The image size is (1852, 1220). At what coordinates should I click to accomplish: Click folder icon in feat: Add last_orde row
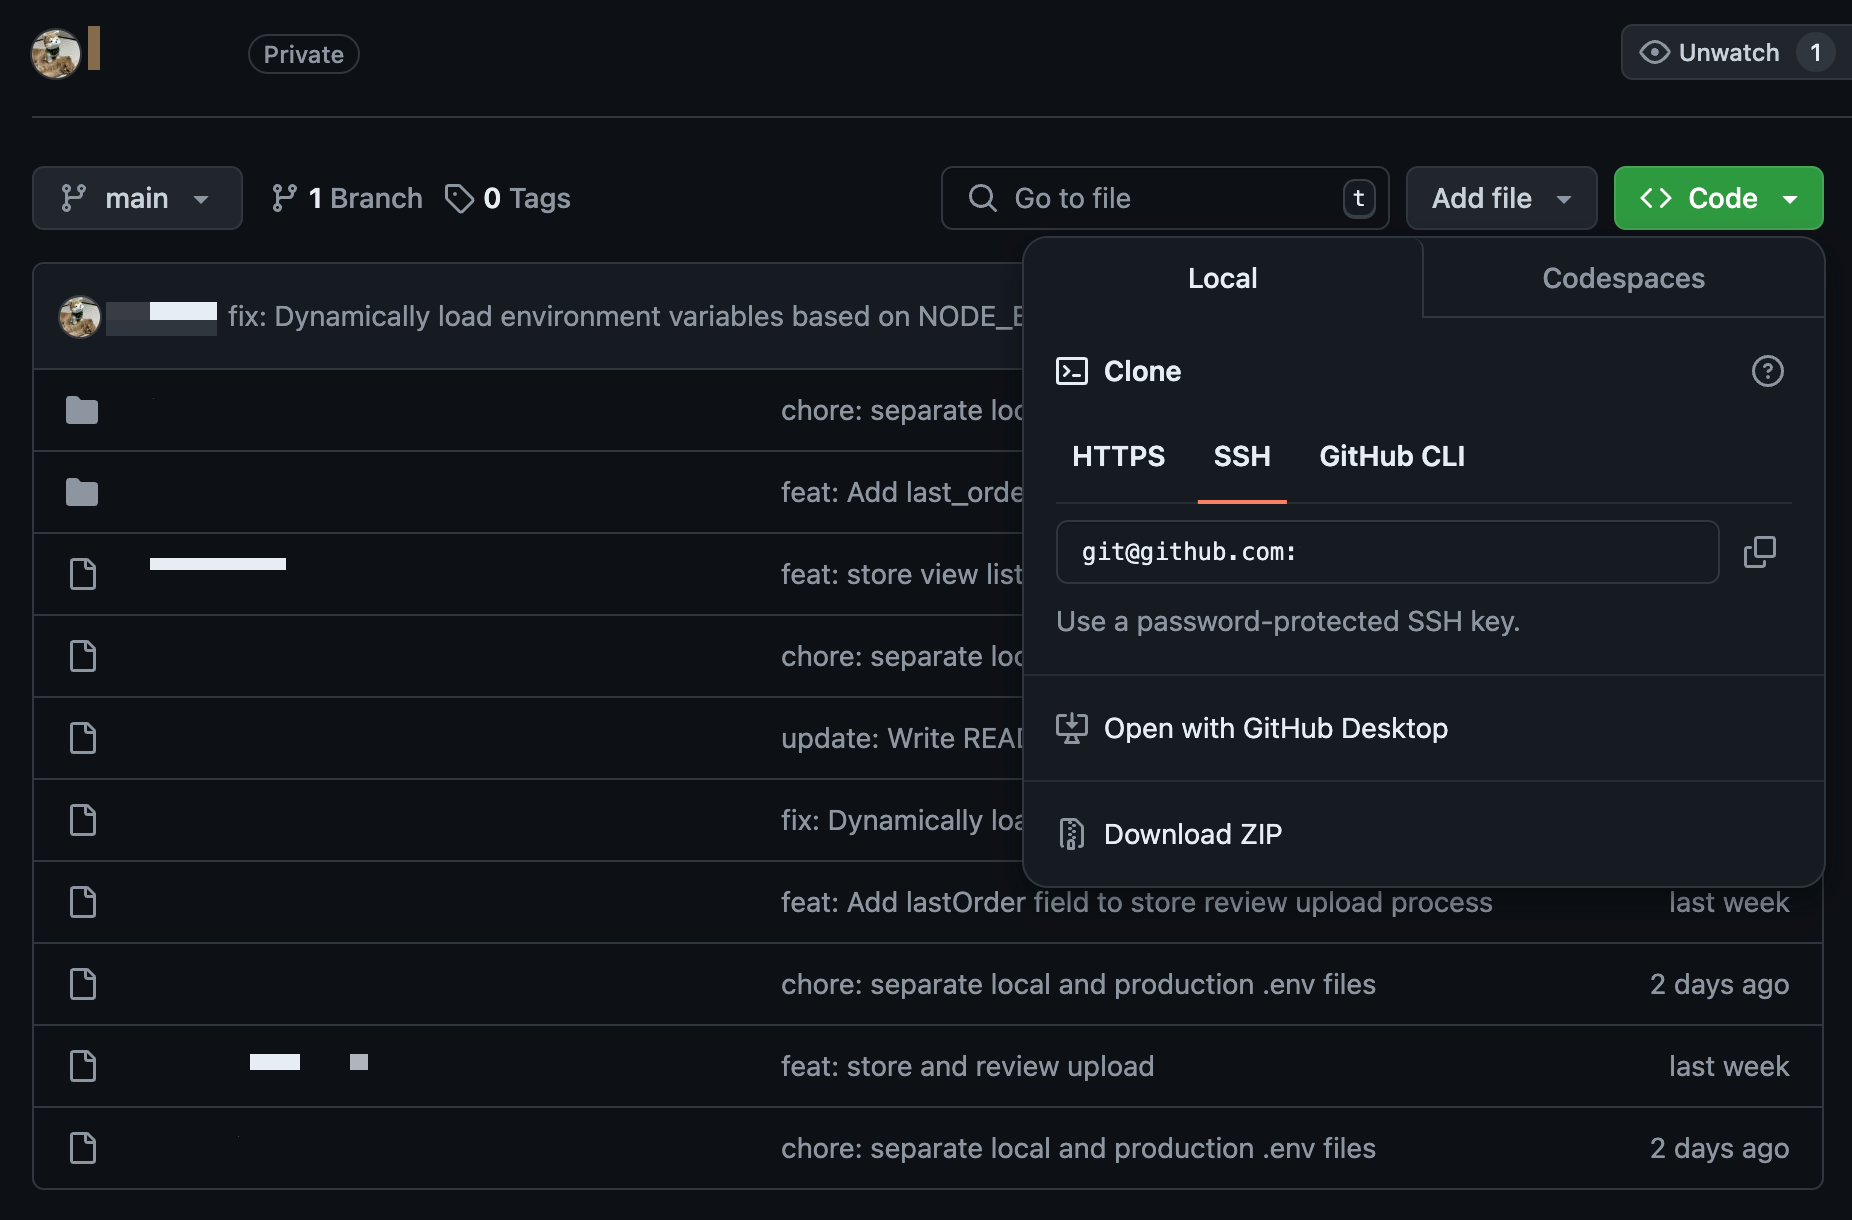pyautogui.click(x=82, y=492)
